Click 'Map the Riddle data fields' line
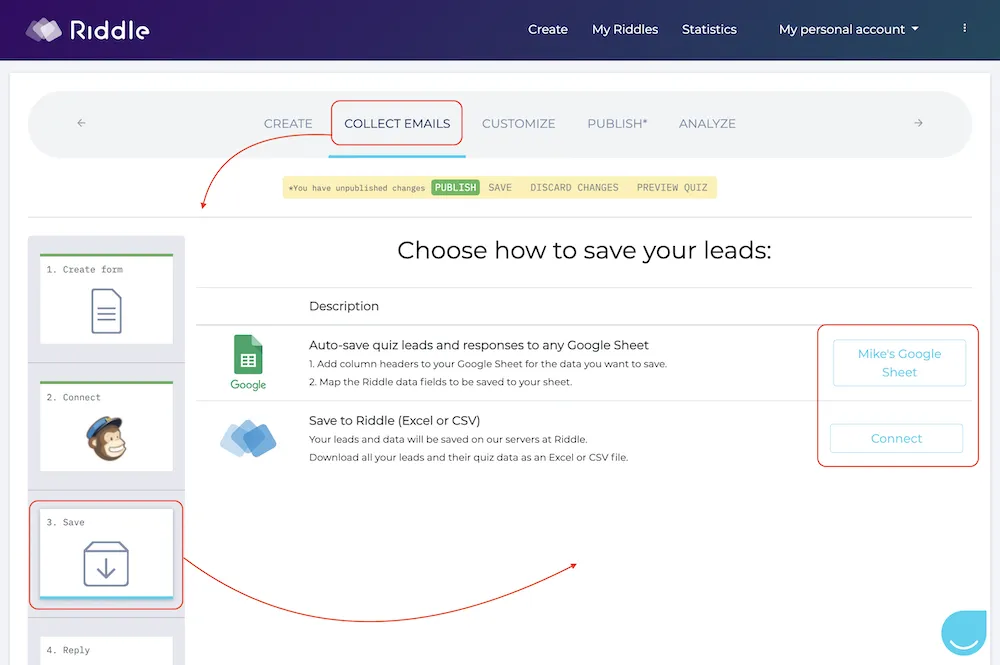The image size is (1000, 665). [x=440, y=382]
